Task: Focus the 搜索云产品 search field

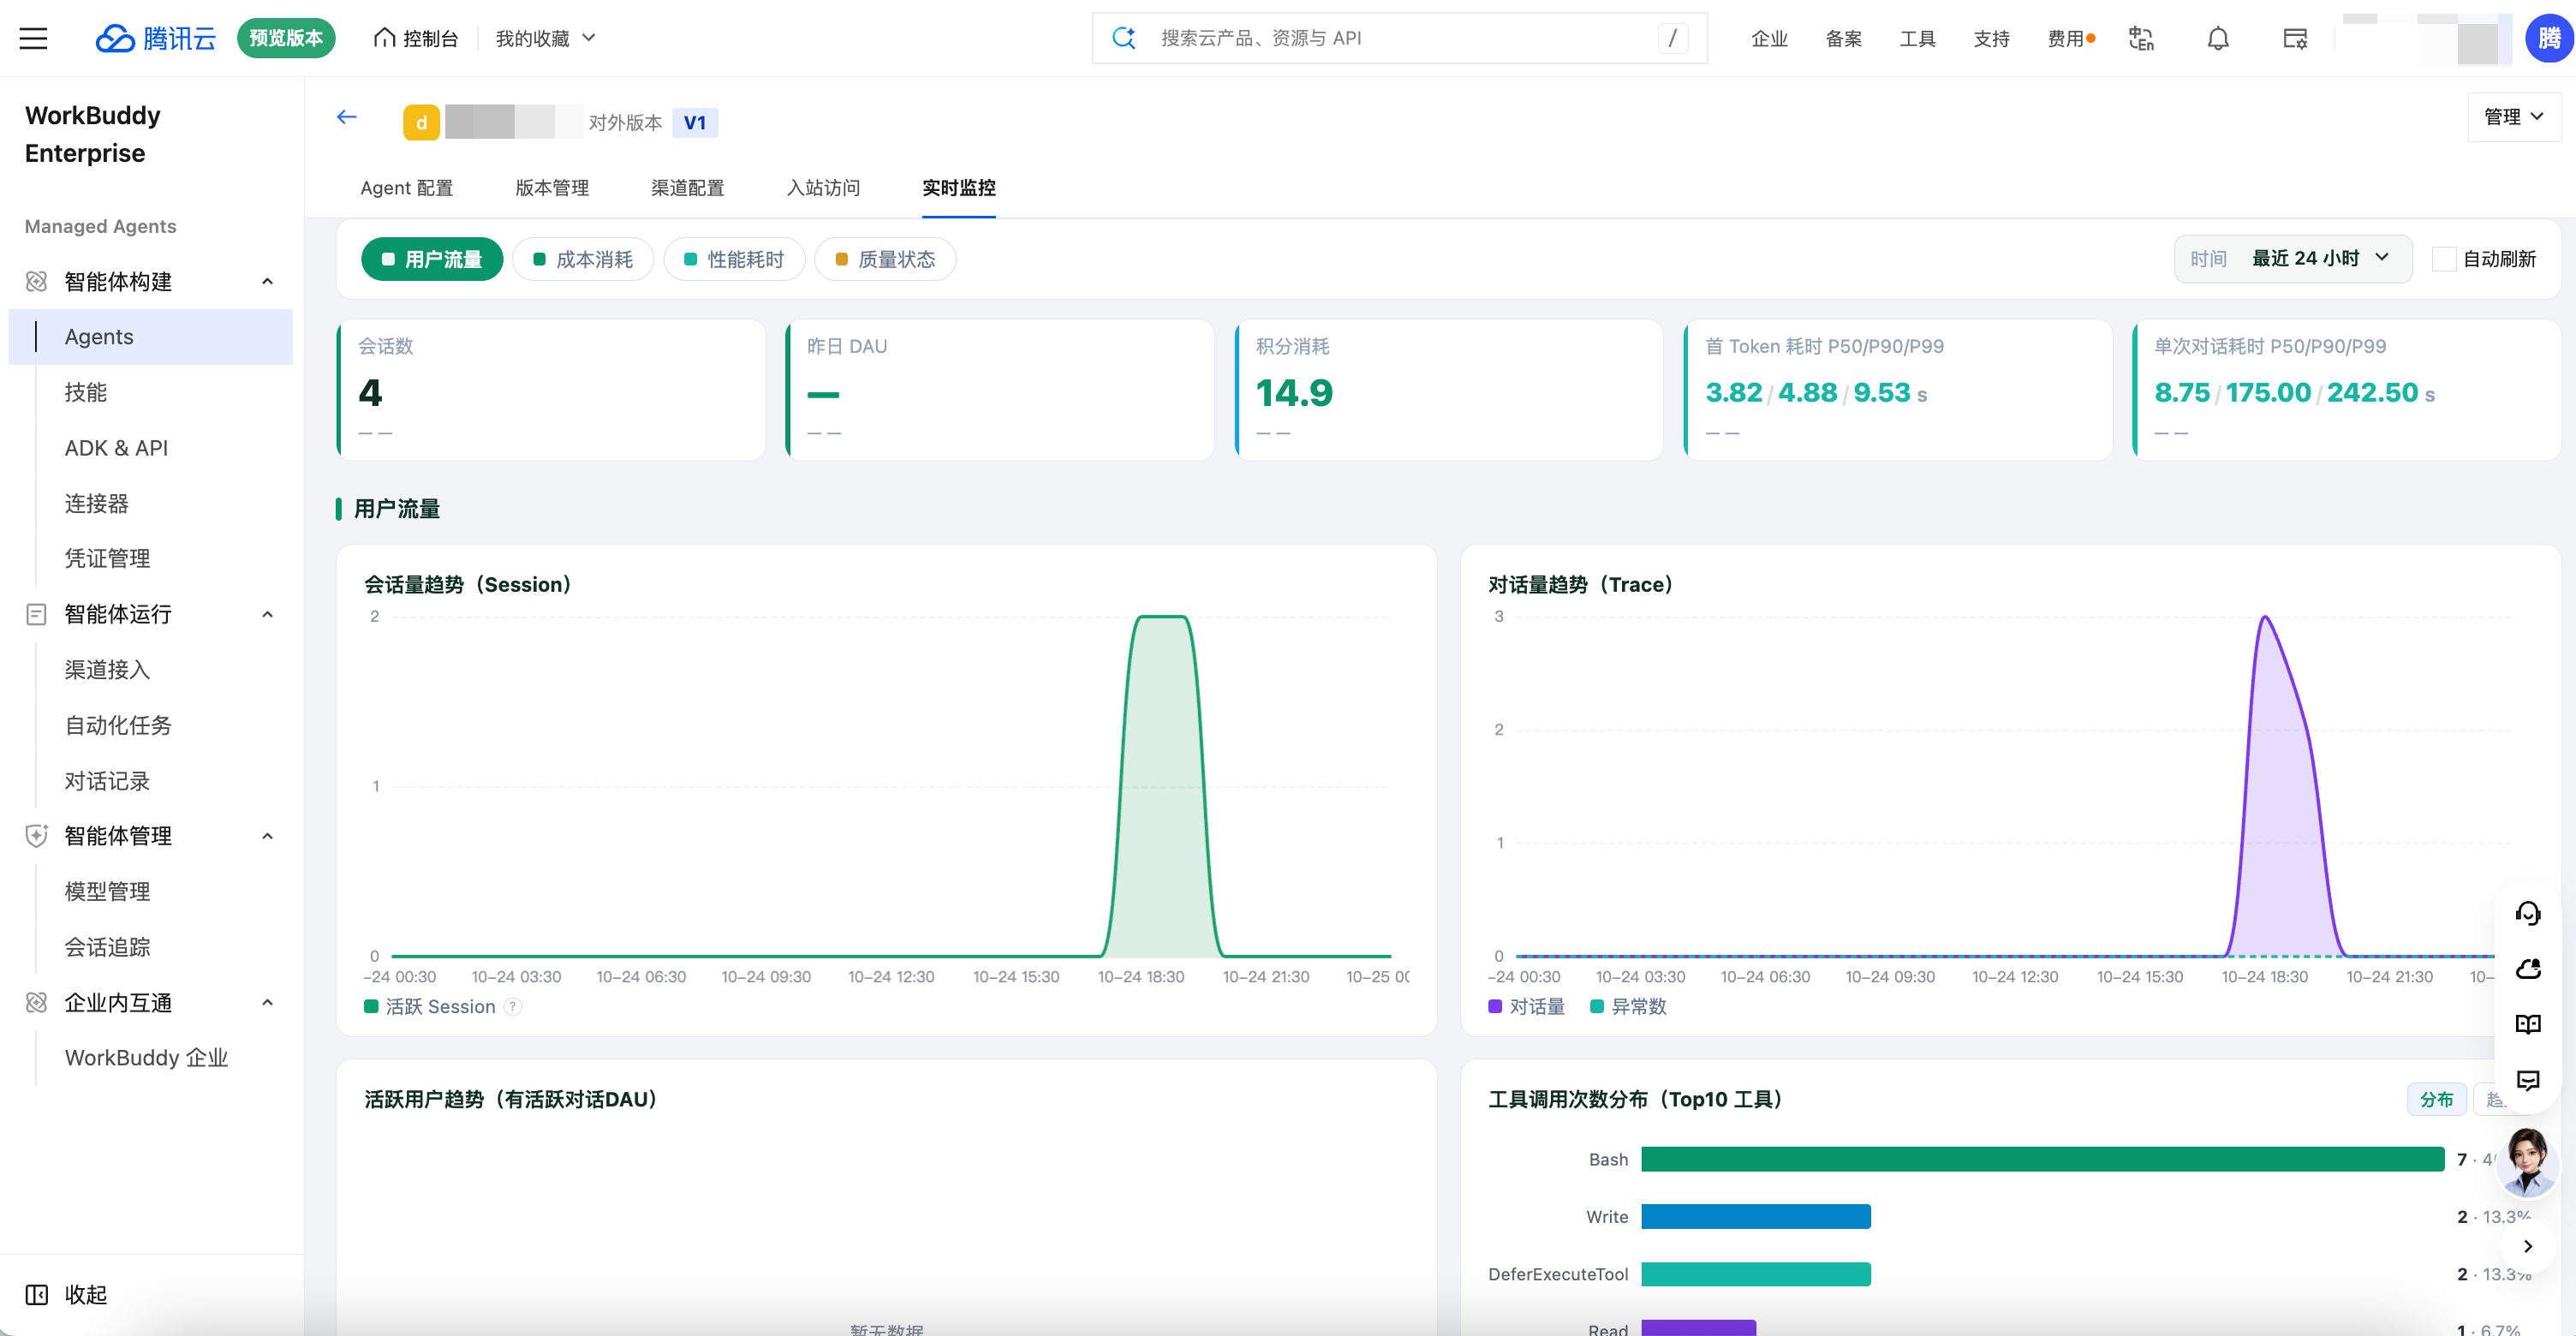Action: coord(1400,38)
